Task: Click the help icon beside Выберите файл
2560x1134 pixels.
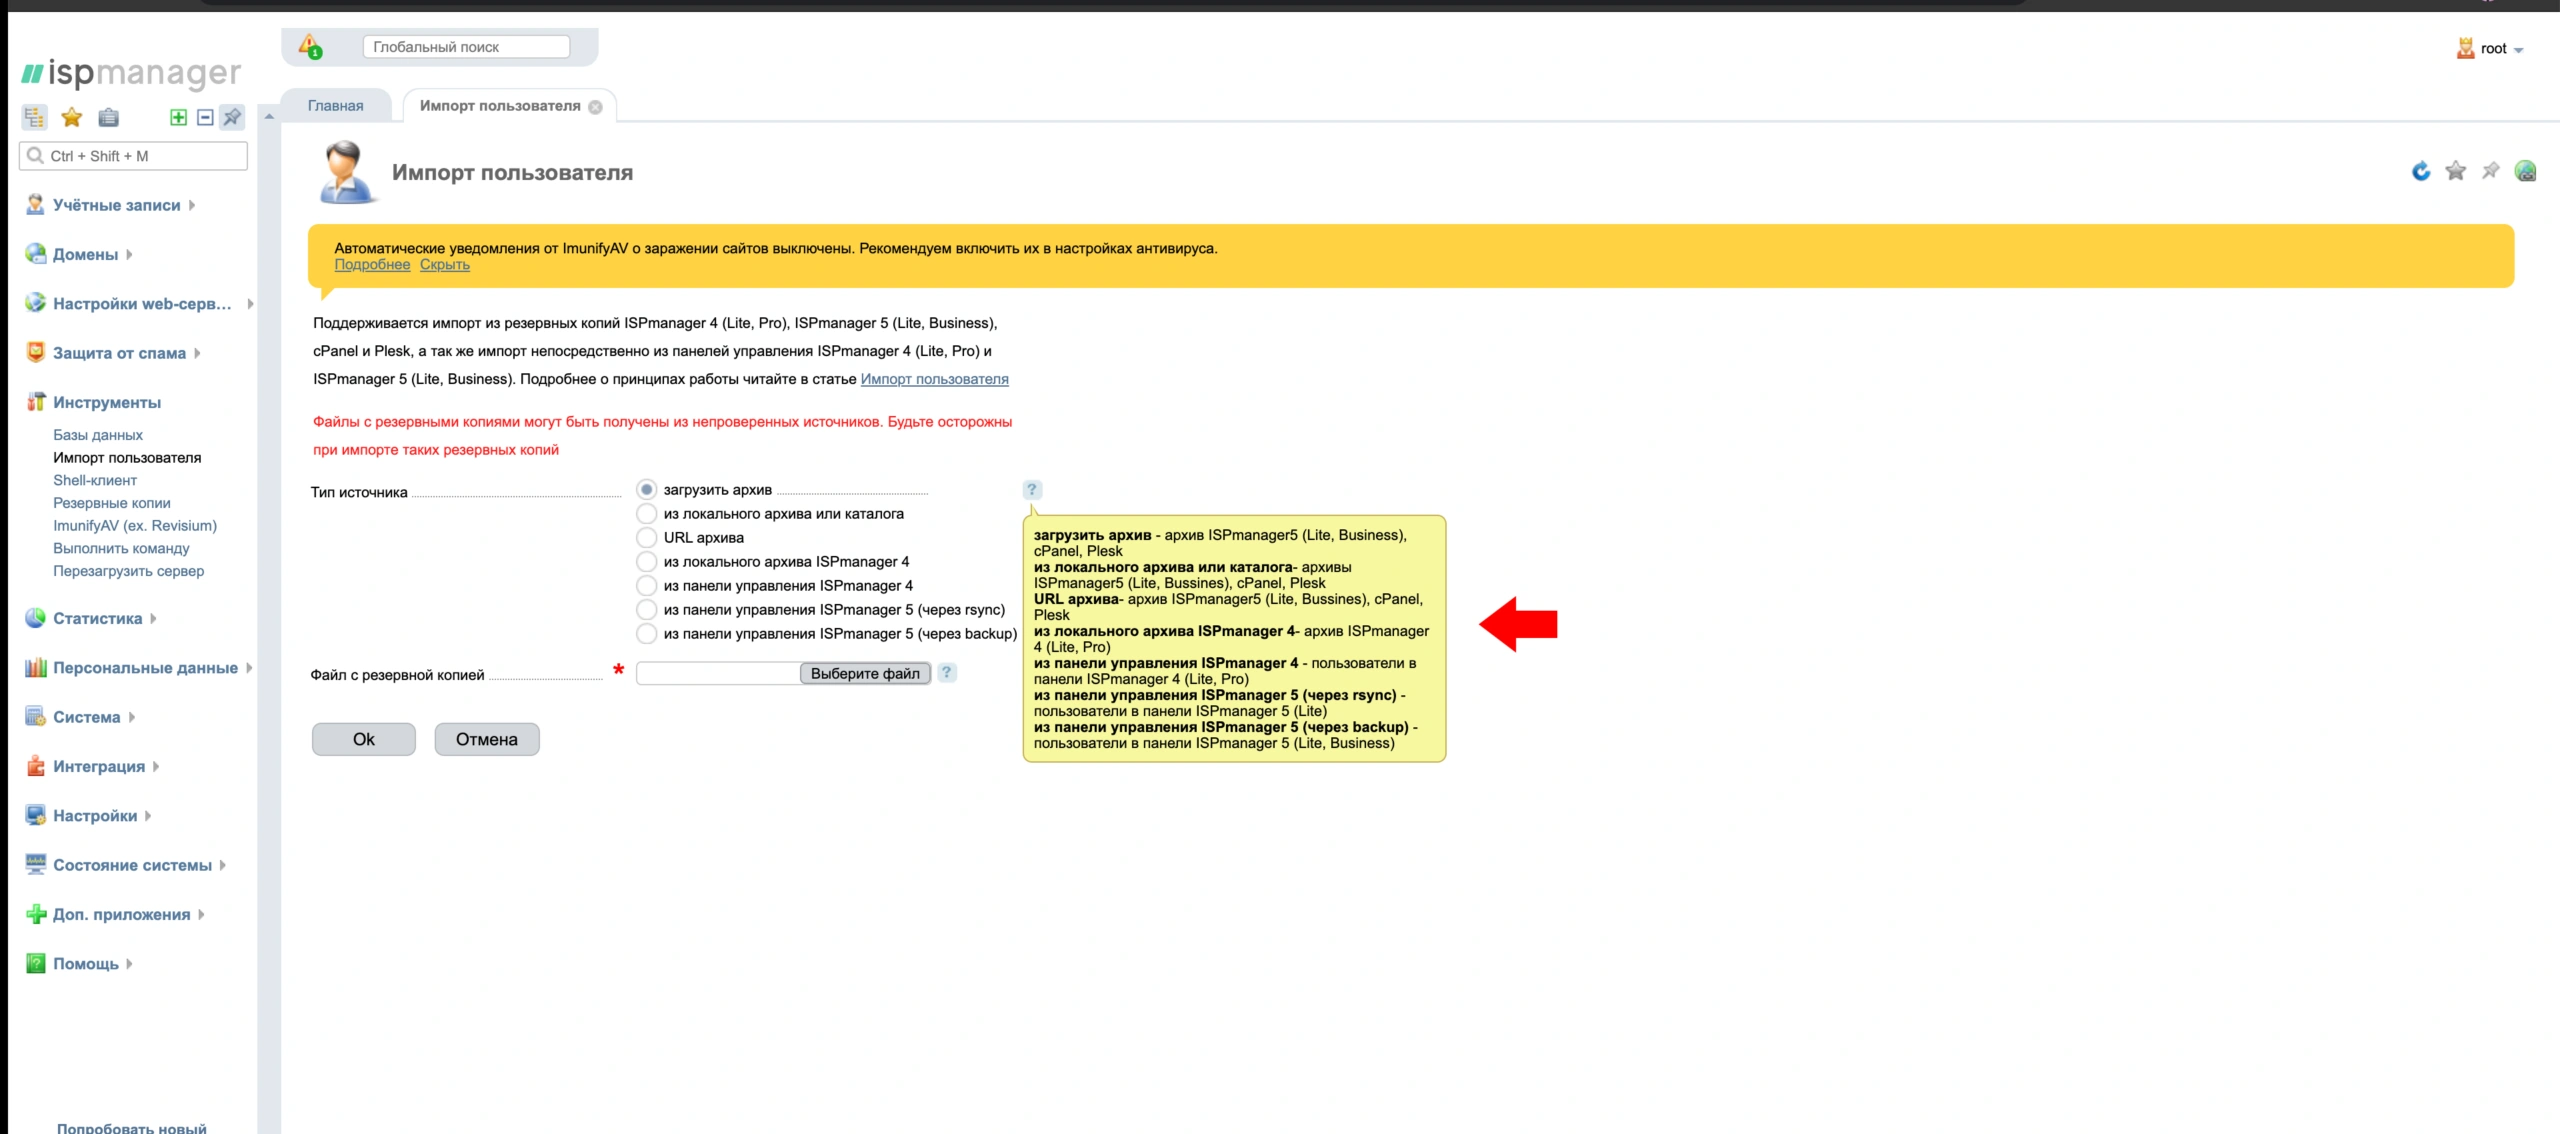Action: 946,673
